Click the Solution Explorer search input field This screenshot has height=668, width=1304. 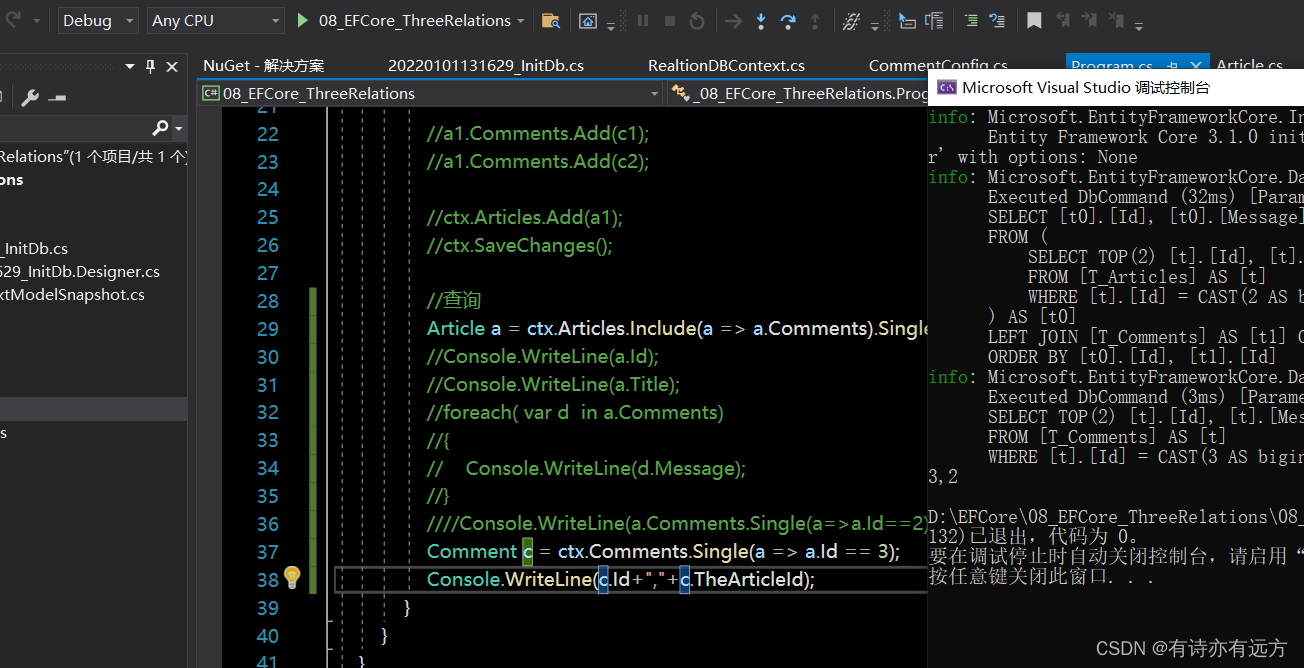click(75, 128)
